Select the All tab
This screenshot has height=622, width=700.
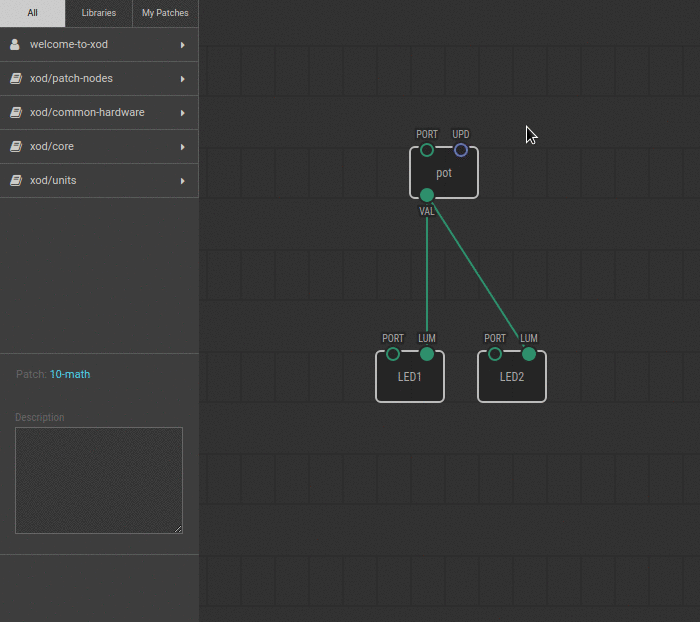pos(32,13)
